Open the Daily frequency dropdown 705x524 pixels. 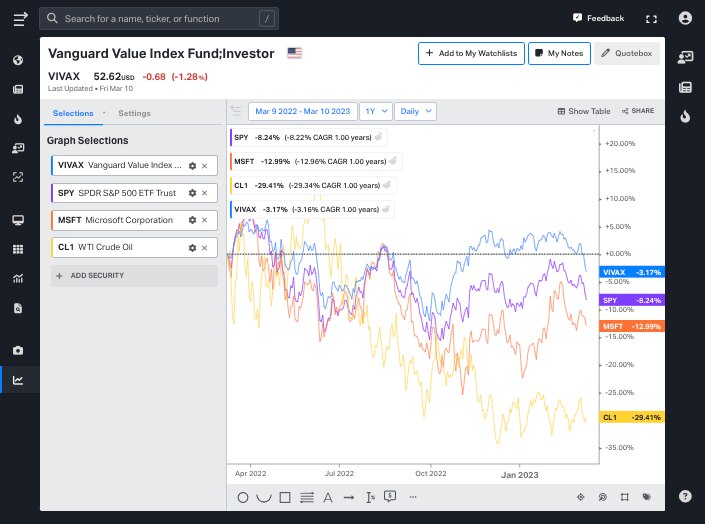pyautogui.click(x=415, y=111)
